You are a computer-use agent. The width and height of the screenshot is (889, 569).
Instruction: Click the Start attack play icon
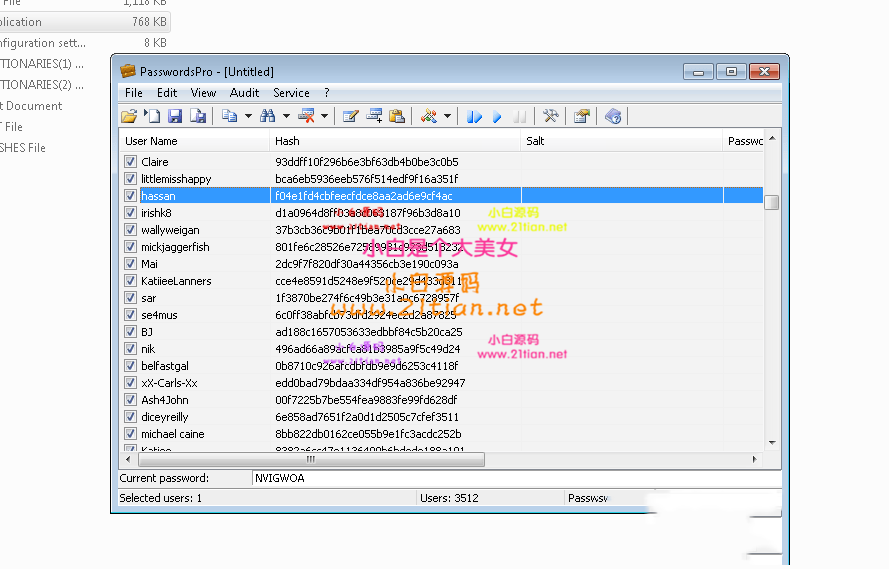tap(497, 117)
